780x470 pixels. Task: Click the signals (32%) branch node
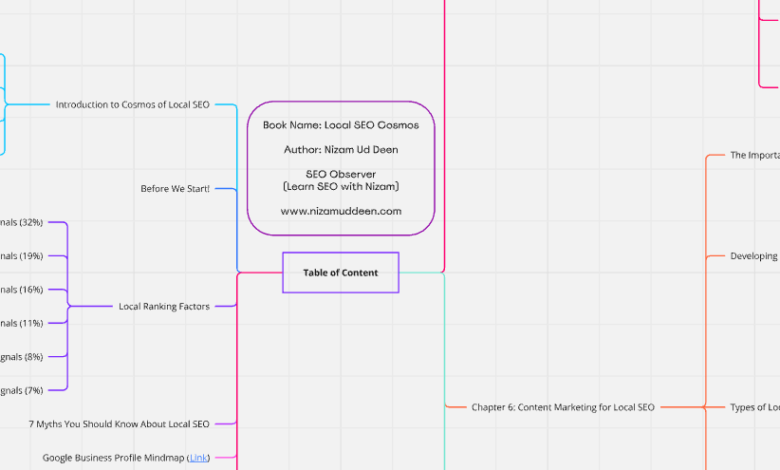click(x=21, y=222)
